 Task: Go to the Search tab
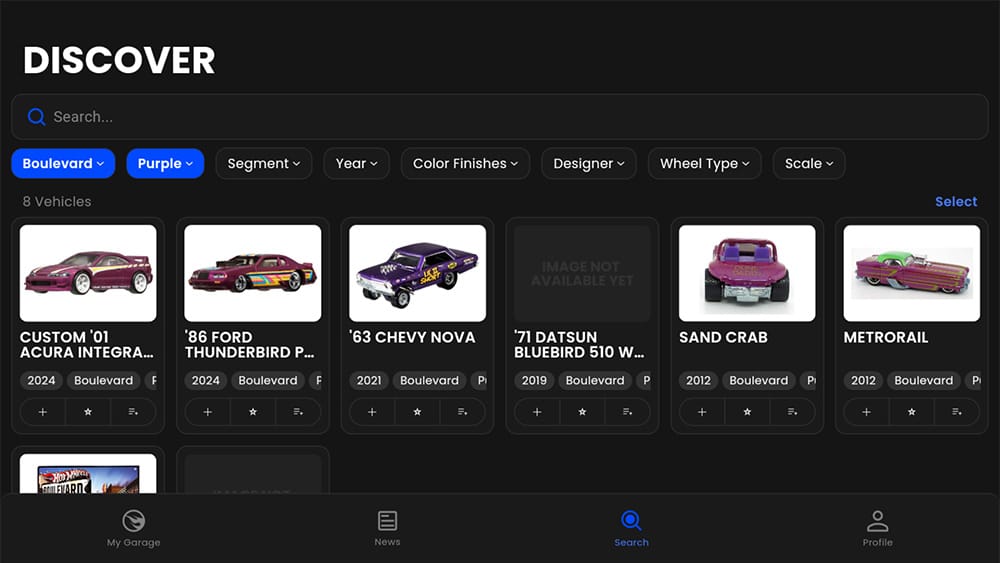pos(631,529)
